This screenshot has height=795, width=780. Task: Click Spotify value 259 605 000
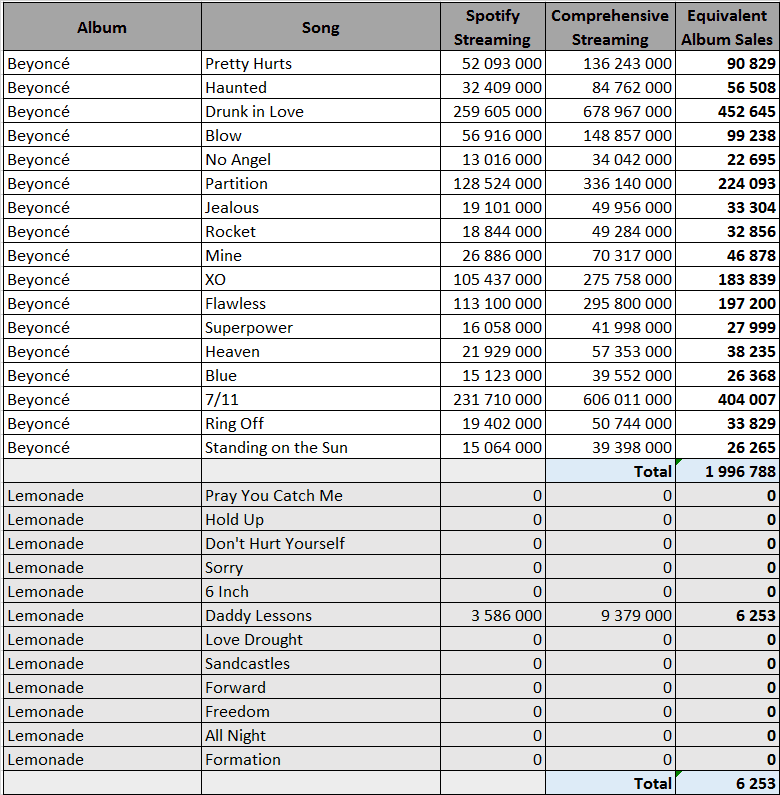493,111
